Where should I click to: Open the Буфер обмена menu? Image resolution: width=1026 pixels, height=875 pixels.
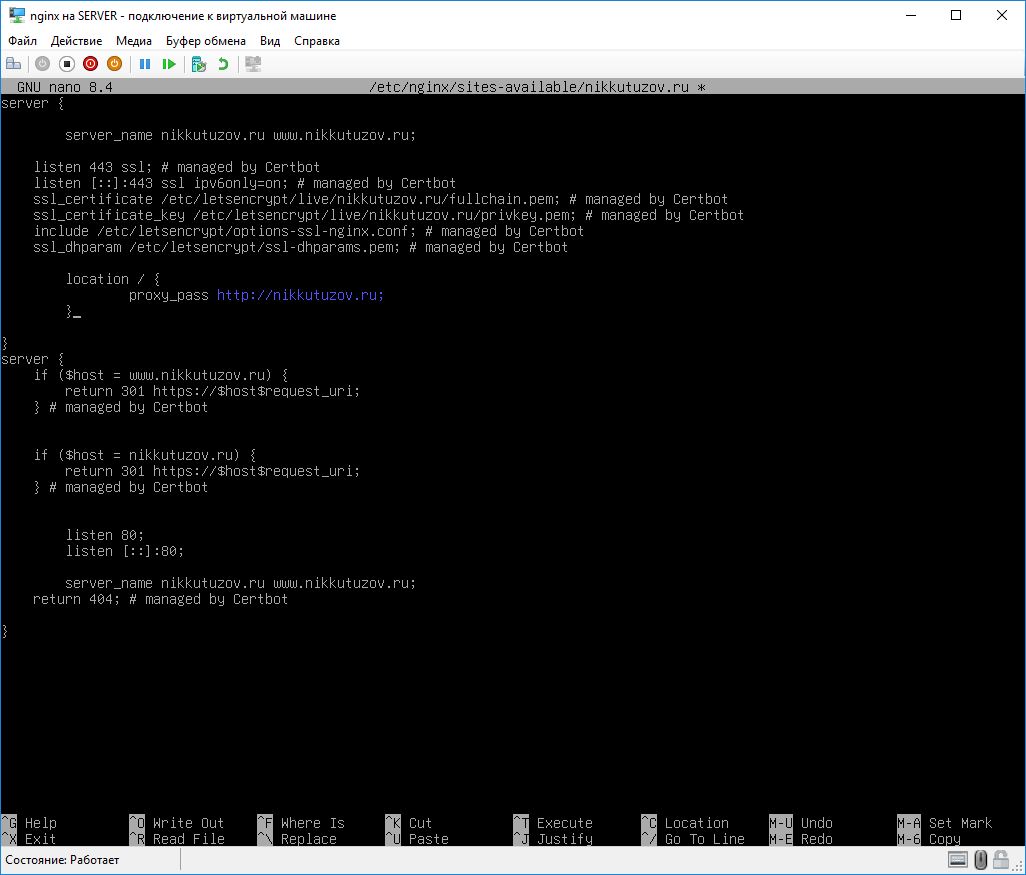click(206, 41)
